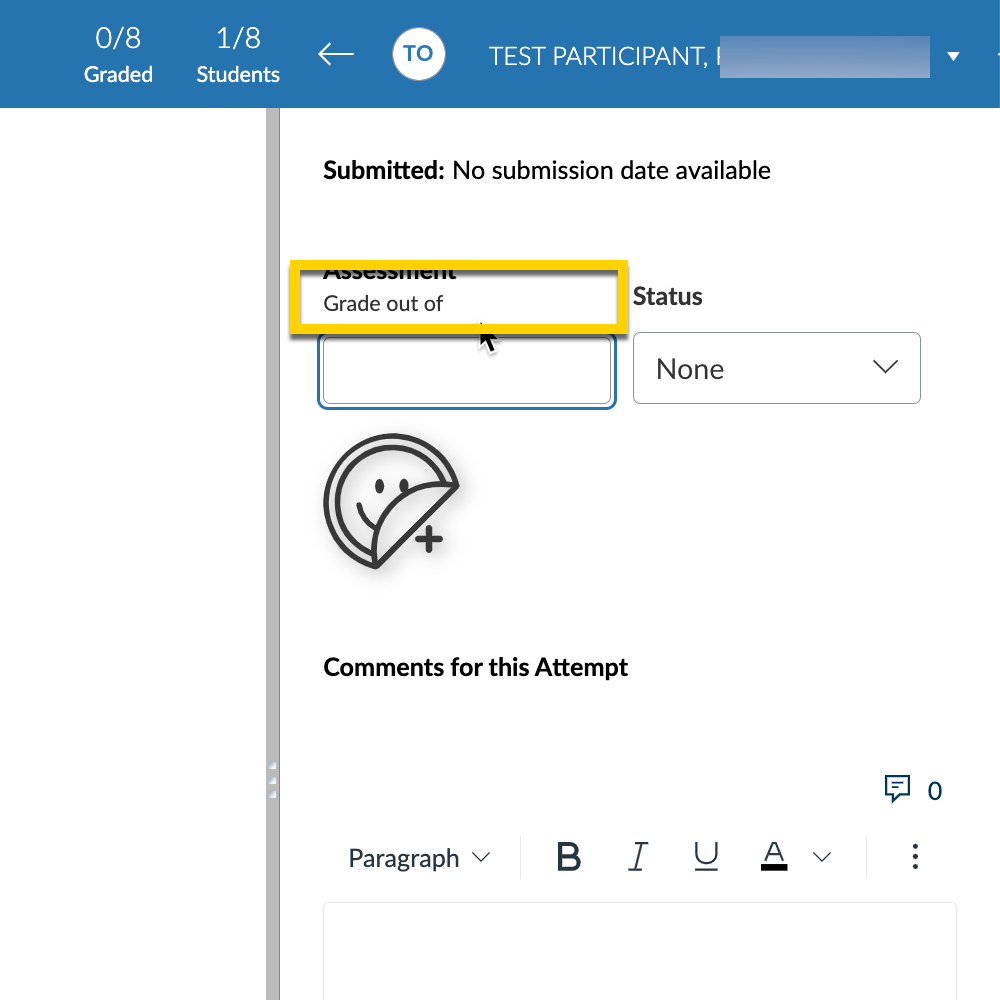The height and width of the screenshot is (1000, 1000).
Task: Click the Grade out of input field
Action: tap(467, 371)
